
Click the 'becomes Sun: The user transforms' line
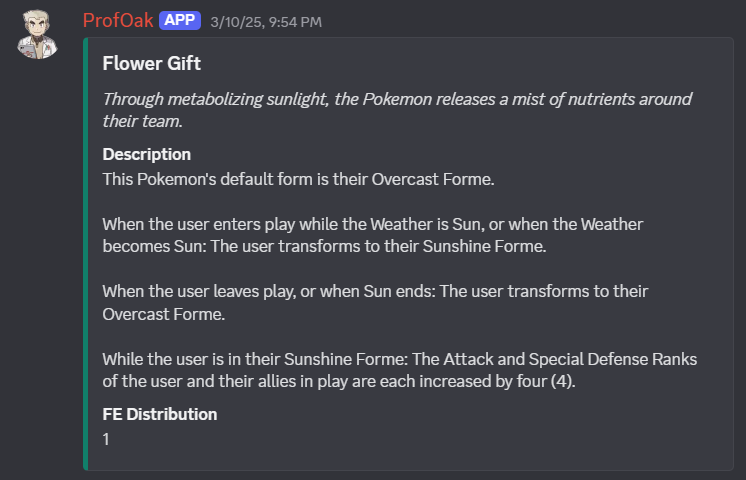324,246
